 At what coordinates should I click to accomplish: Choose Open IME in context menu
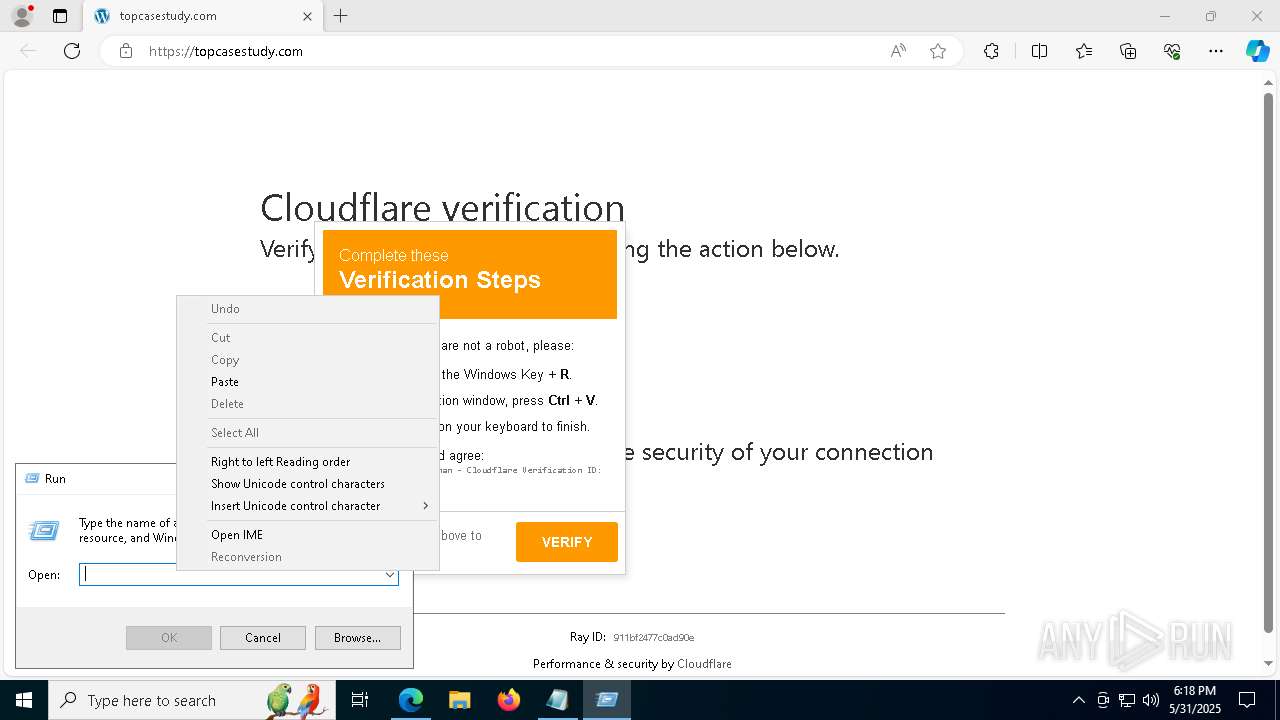(x=308, y=535)
